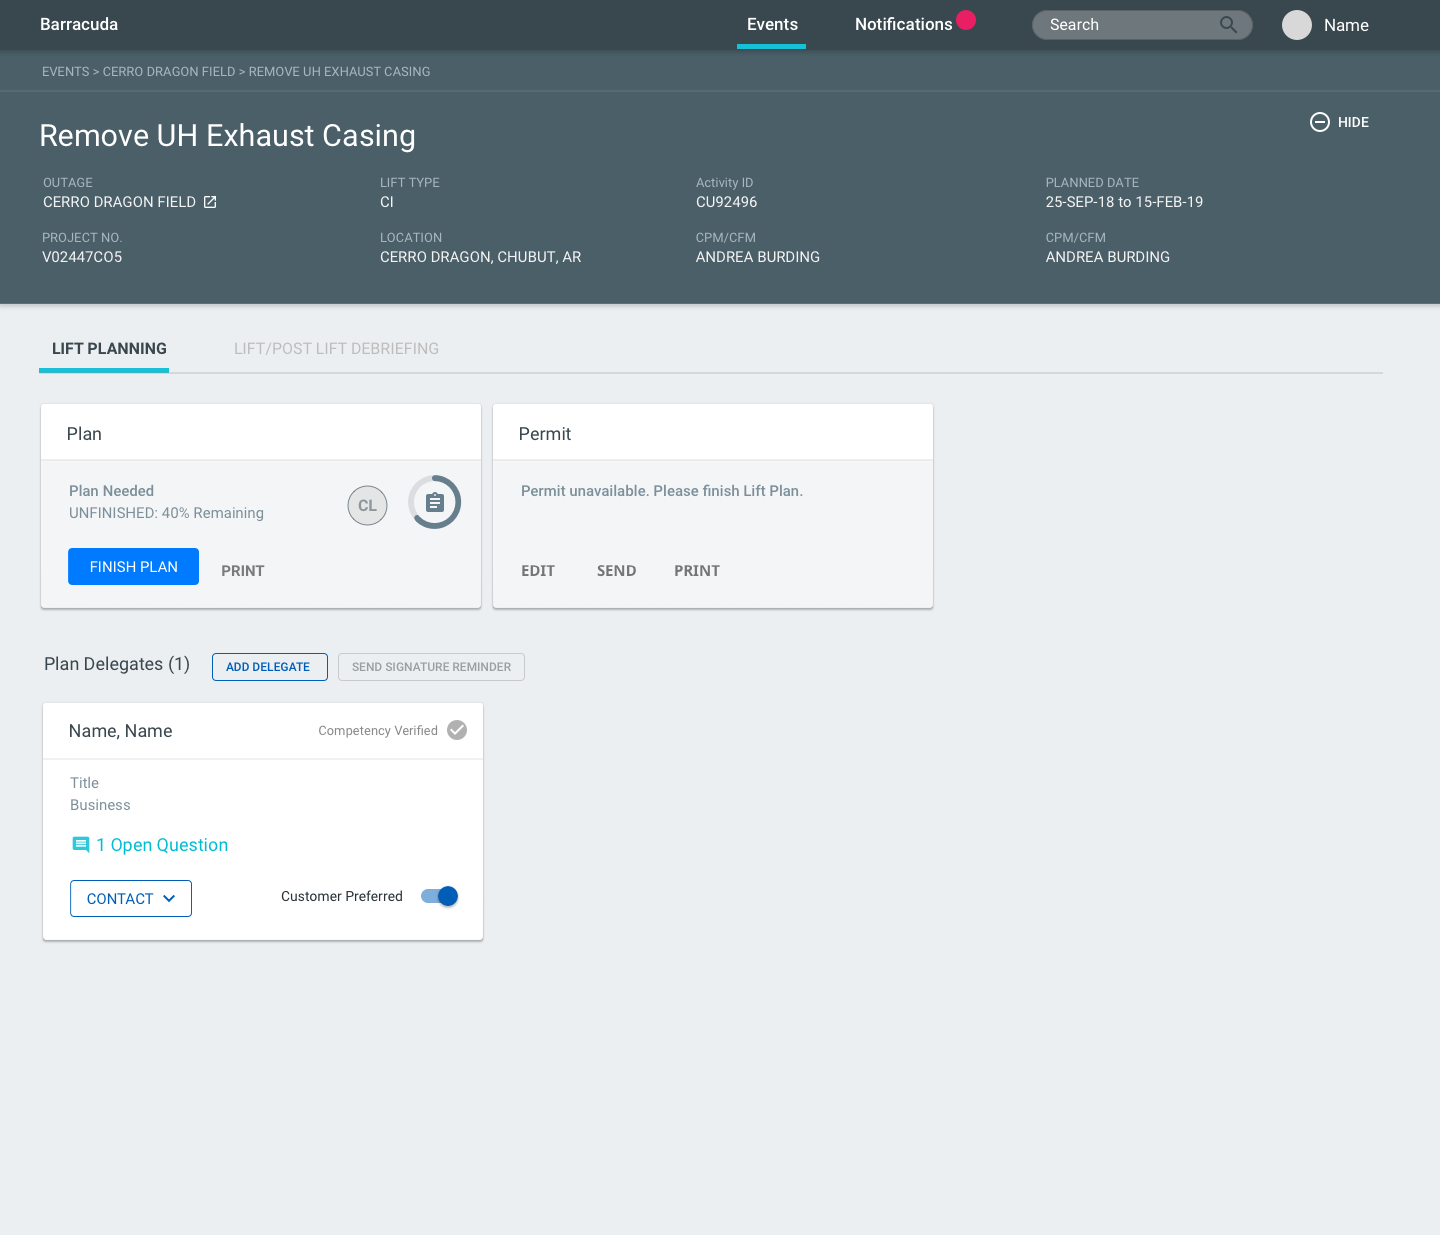
Task: Click the red notification badge
Action: pos(966,19)
